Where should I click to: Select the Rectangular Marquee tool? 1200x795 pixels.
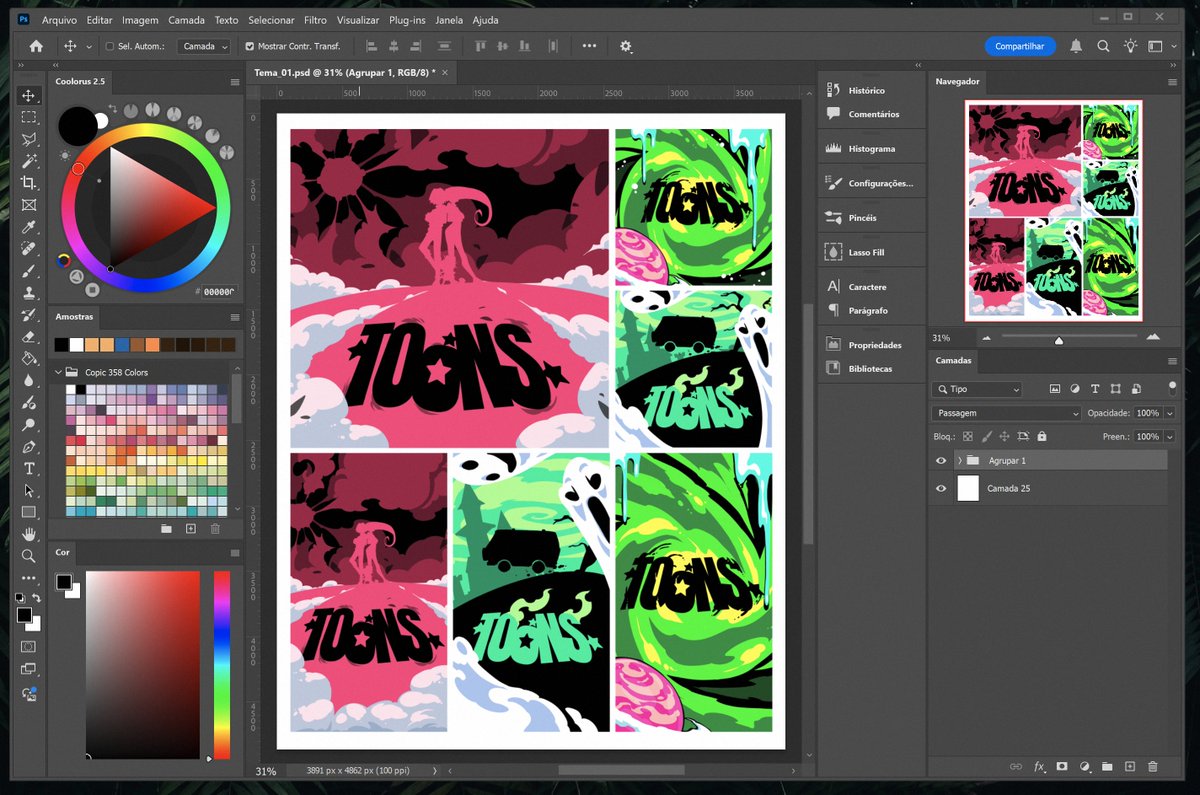[29, 117]
